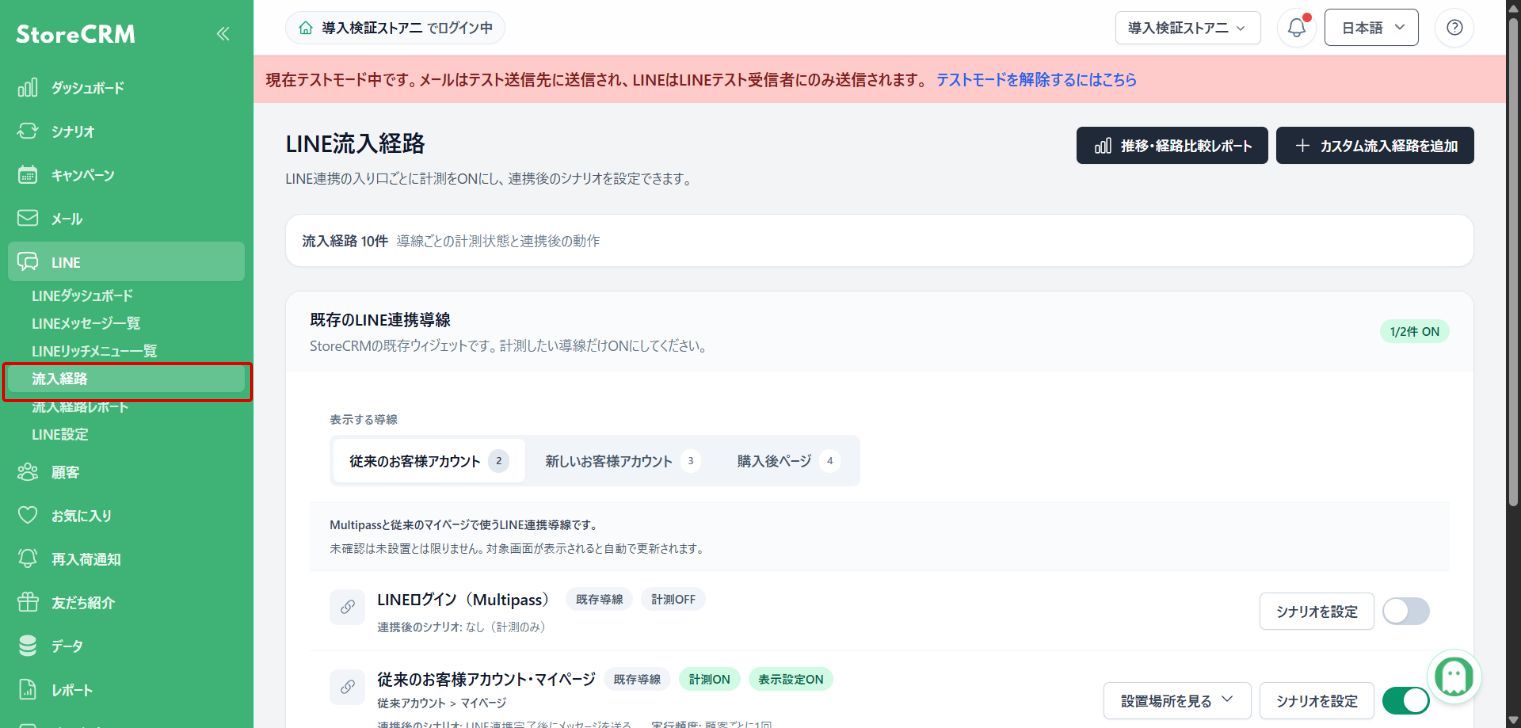
Task: Open the floating chat assistant icon
Action: (x=1454, y=677)
